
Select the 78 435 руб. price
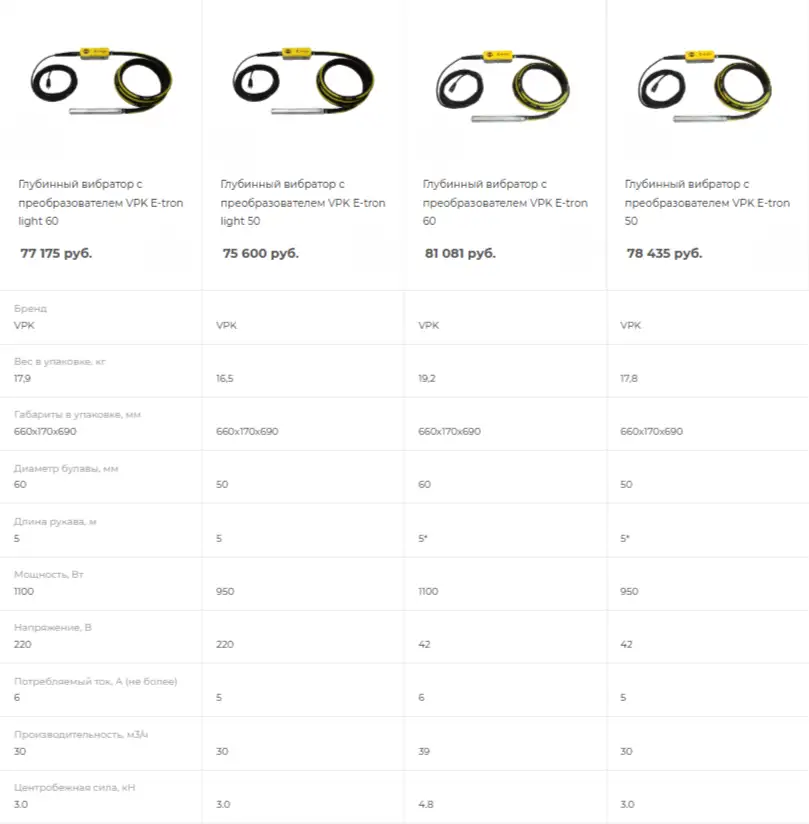click(x=664, y=254)
